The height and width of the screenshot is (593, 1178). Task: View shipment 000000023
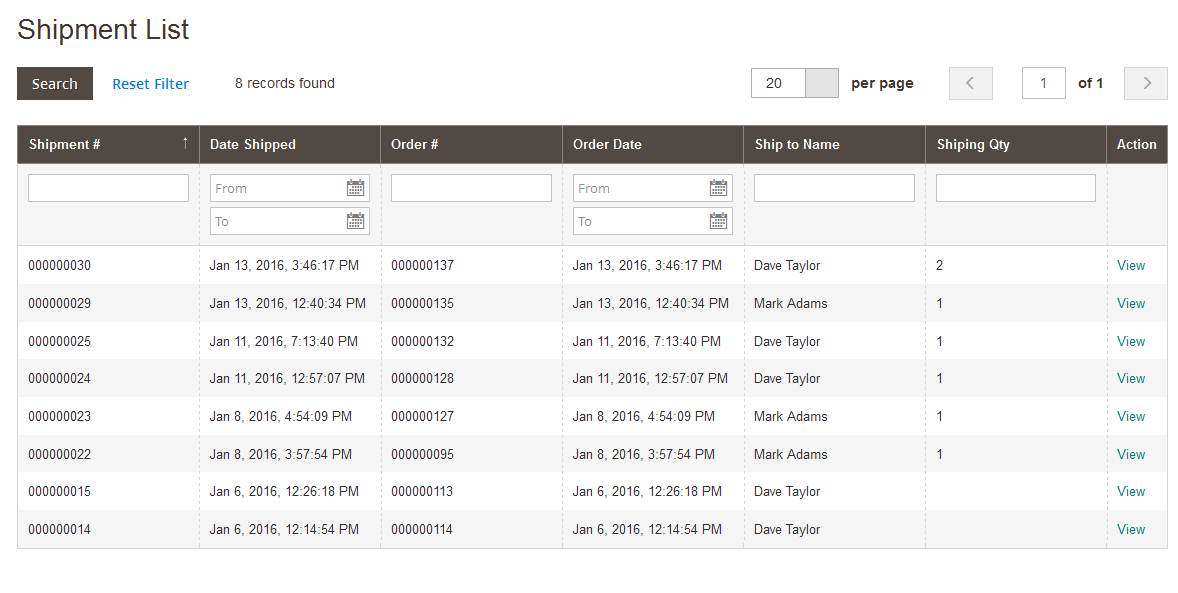pyautogui.click(x=1131, y=417)
